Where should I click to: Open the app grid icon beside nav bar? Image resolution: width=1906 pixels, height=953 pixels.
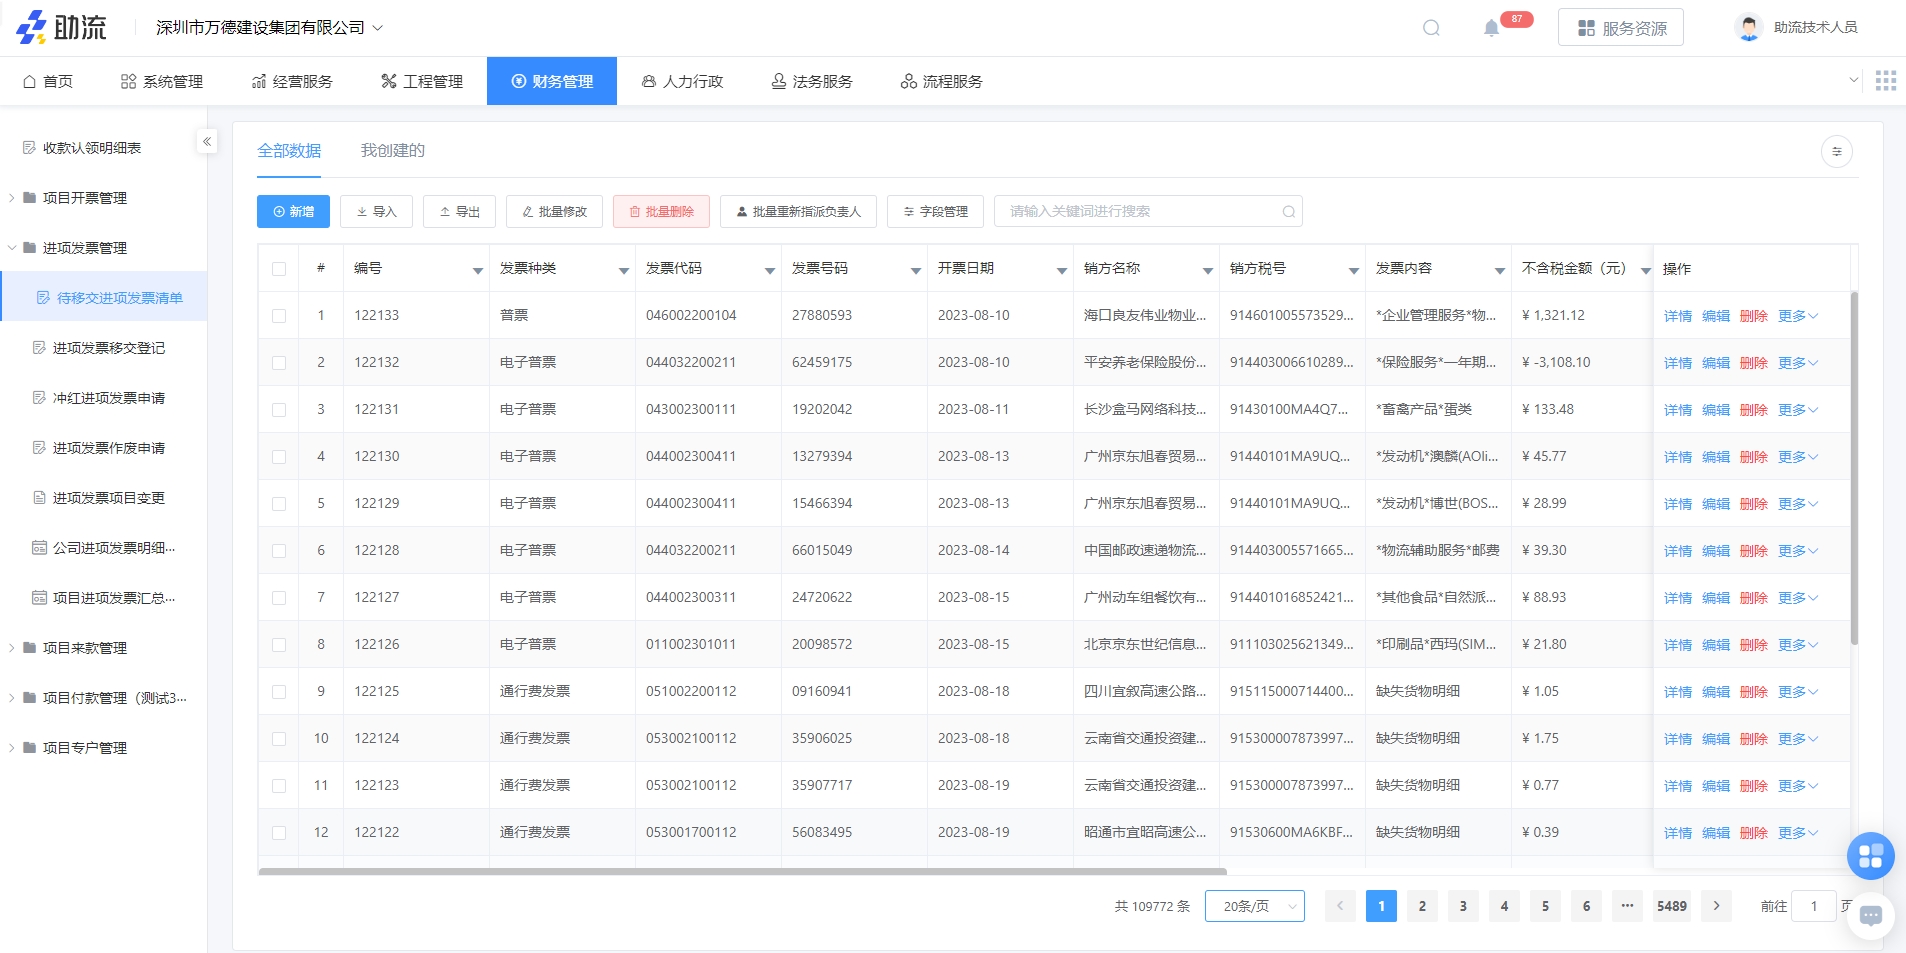pos(1885,81)
